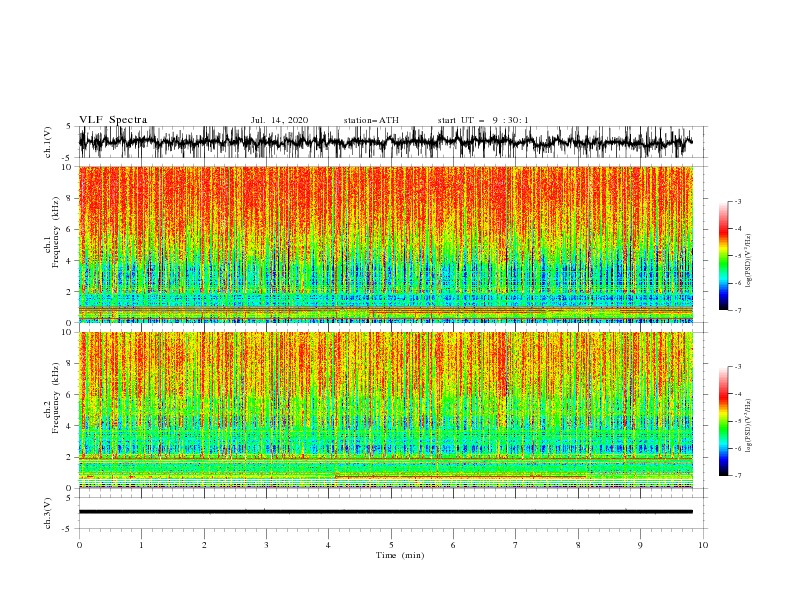The width and height of the screenshot is (792, 612).
Task: Click the time axis tick label "7"
Action: (516, 545)
